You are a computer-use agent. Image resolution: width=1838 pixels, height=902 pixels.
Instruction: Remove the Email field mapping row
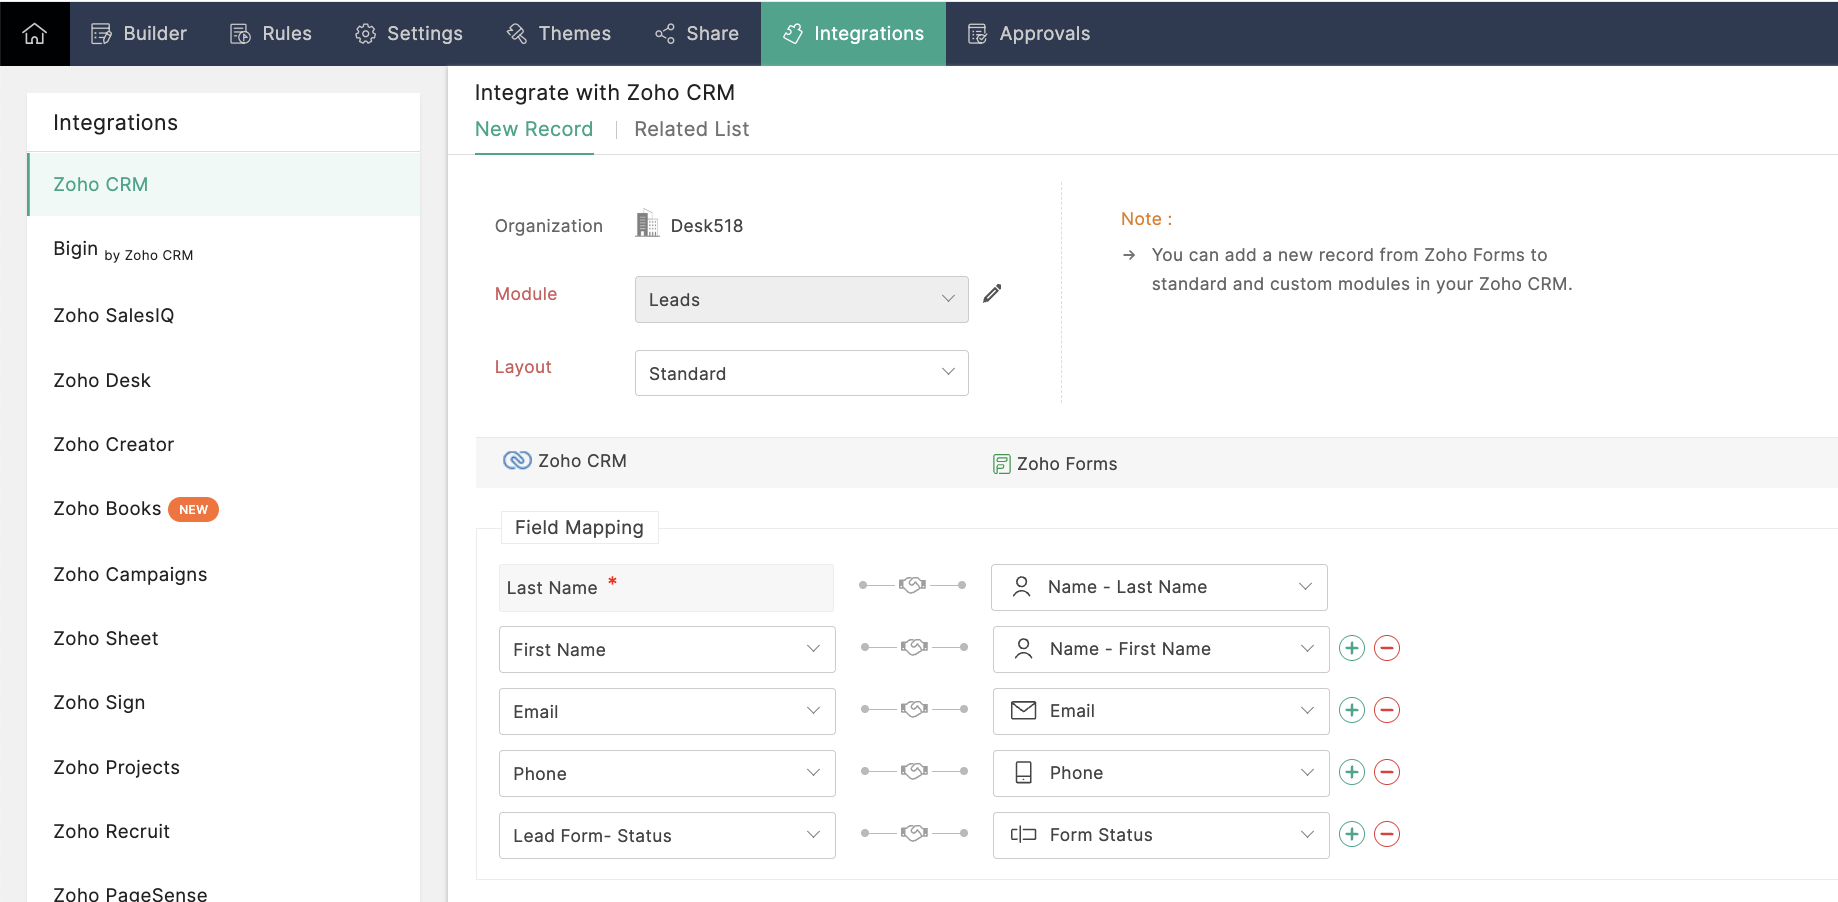point(1387,710)
